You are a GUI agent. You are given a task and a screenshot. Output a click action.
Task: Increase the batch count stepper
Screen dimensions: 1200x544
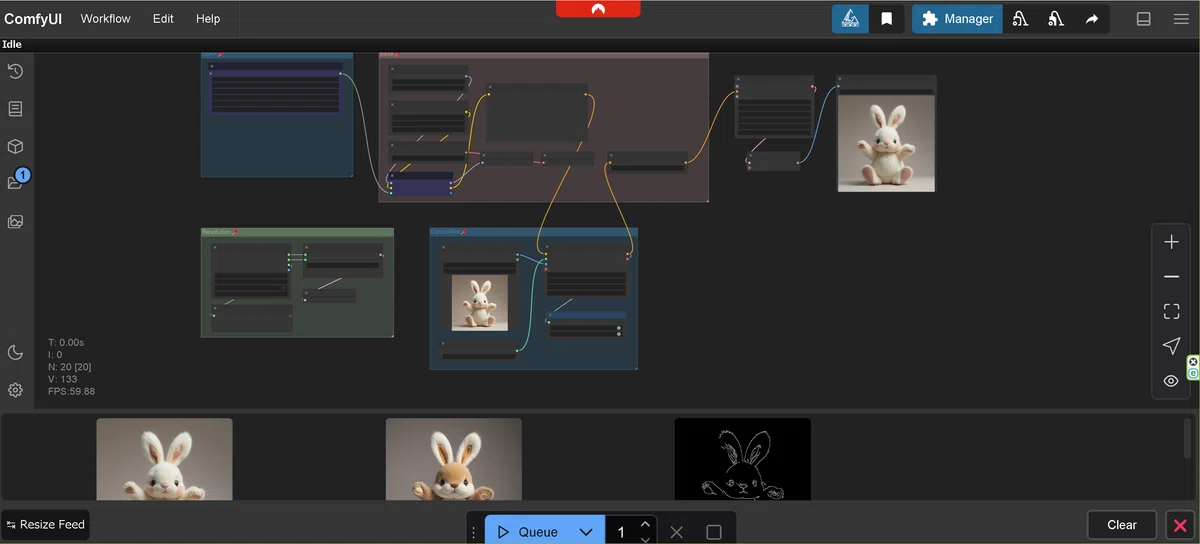coord(645,524)
